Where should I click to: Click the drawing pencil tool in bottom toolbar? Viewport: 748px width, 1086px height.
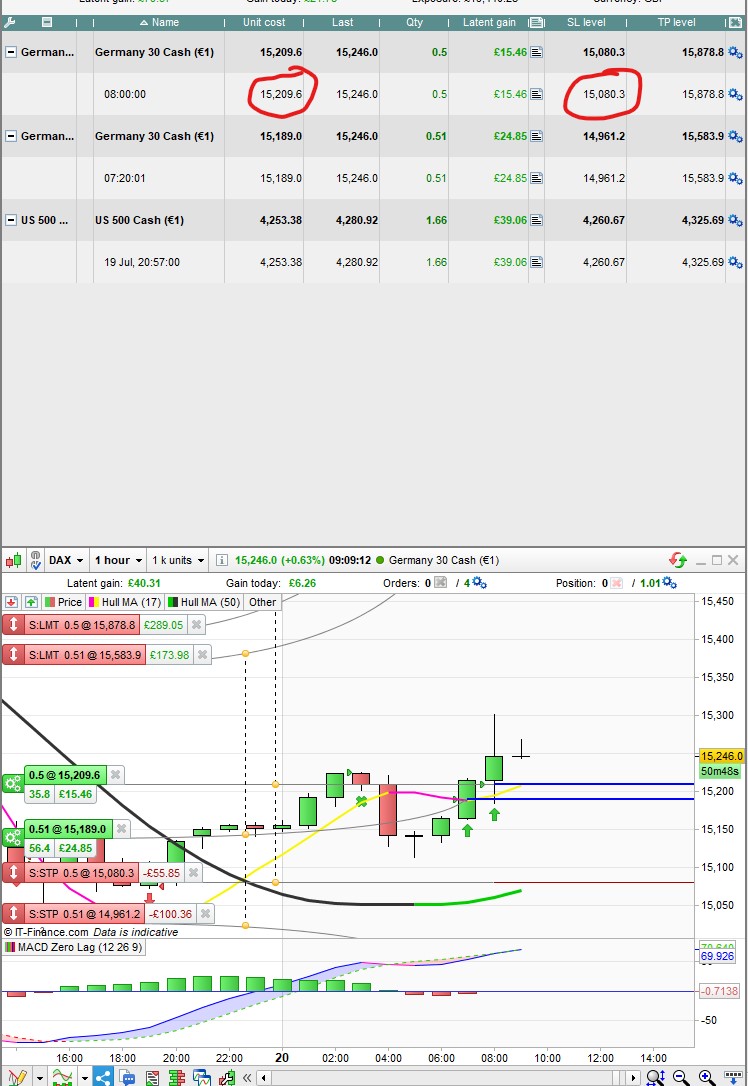pos(17,1077)
